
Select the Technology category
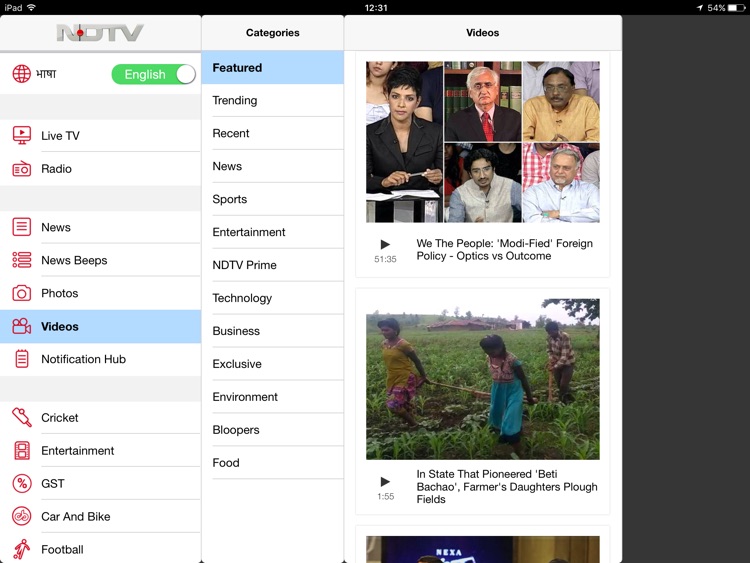273,298
